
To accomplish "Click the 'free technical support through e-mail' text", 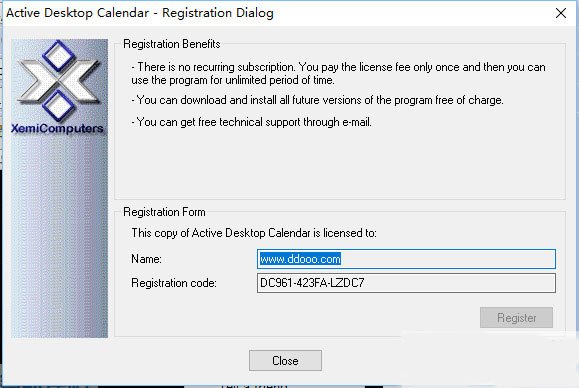I will click(251, 122).
